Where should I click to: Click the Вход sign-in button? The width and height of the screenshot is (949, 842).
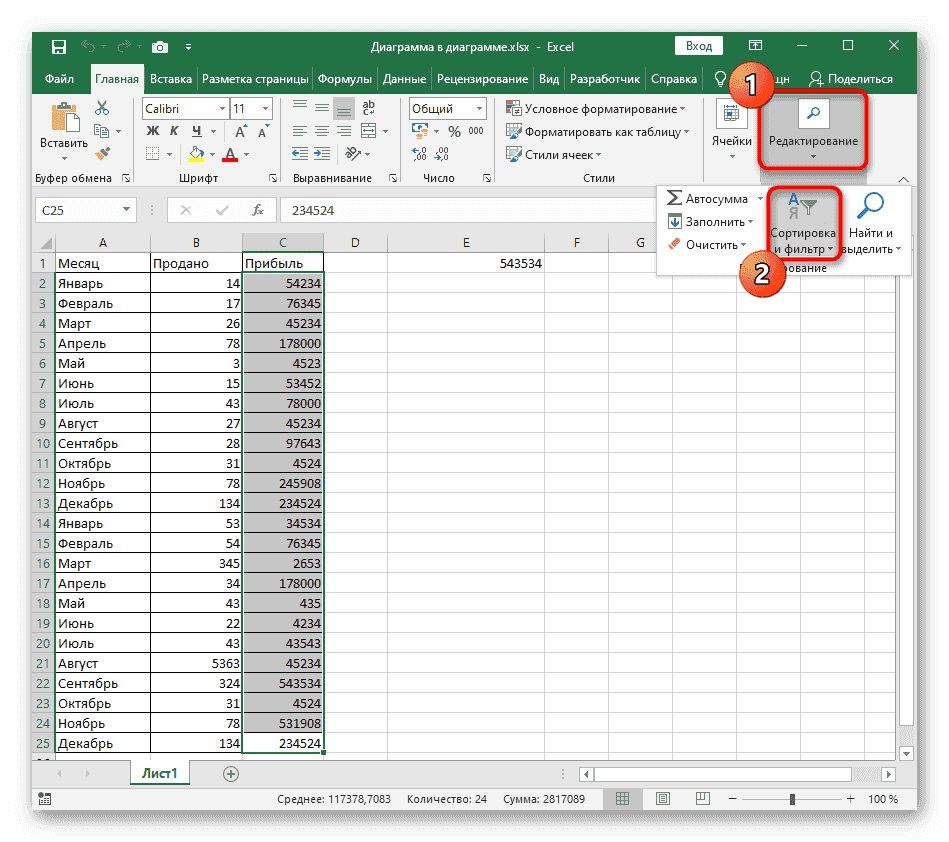click(x=699, y=46)
